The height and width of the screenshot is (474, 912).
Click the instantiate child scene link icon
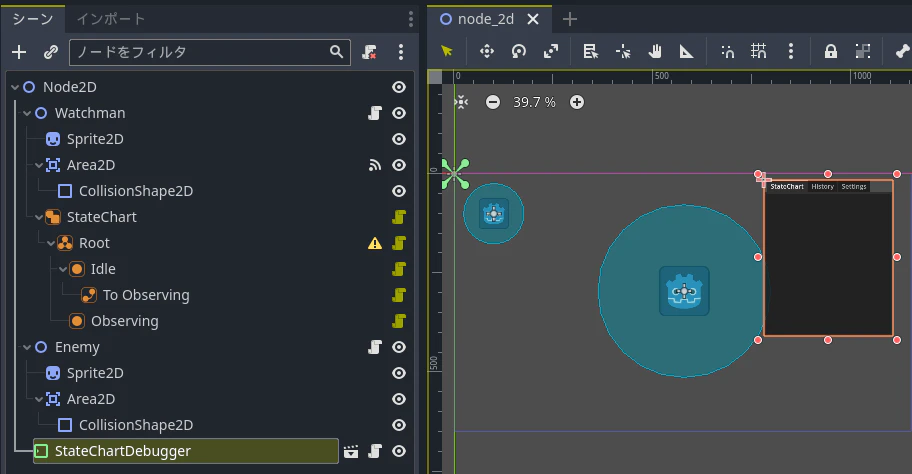click(x=51, y=52)
